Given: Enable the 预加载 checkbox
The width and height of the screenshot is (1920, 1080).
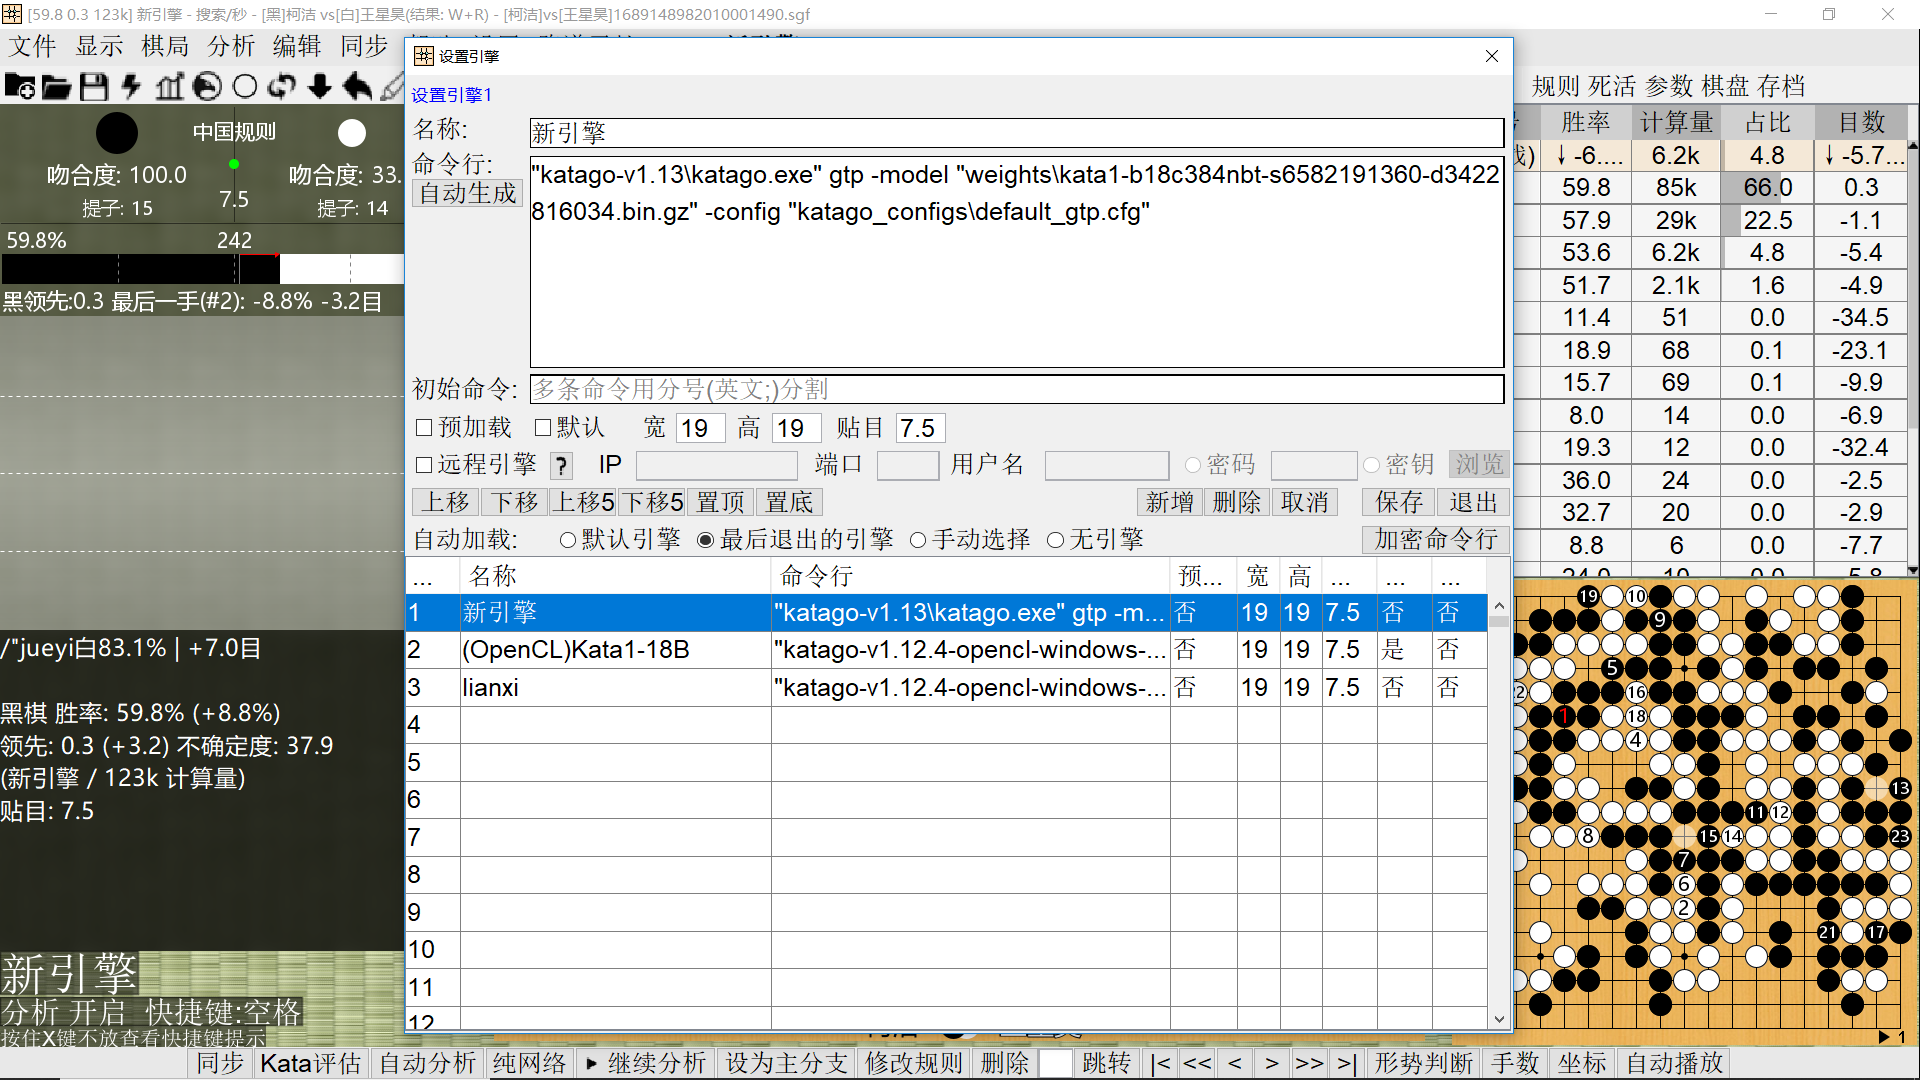Looking at the screenshot, I should (x=424, y=427).
